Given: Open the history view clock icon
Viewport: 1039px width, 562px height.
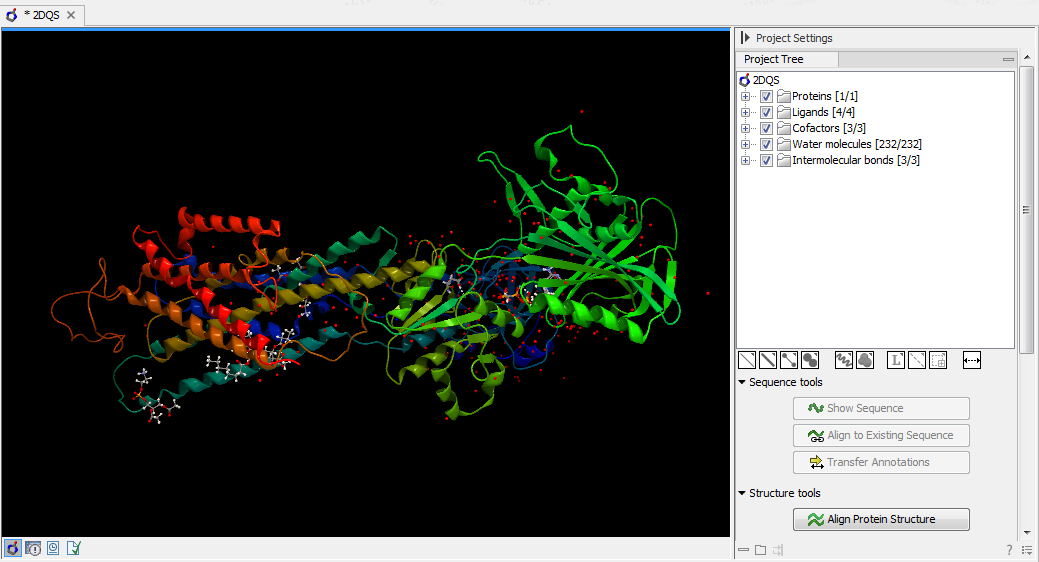Looking at the screenshot, I should pos(53,548).
